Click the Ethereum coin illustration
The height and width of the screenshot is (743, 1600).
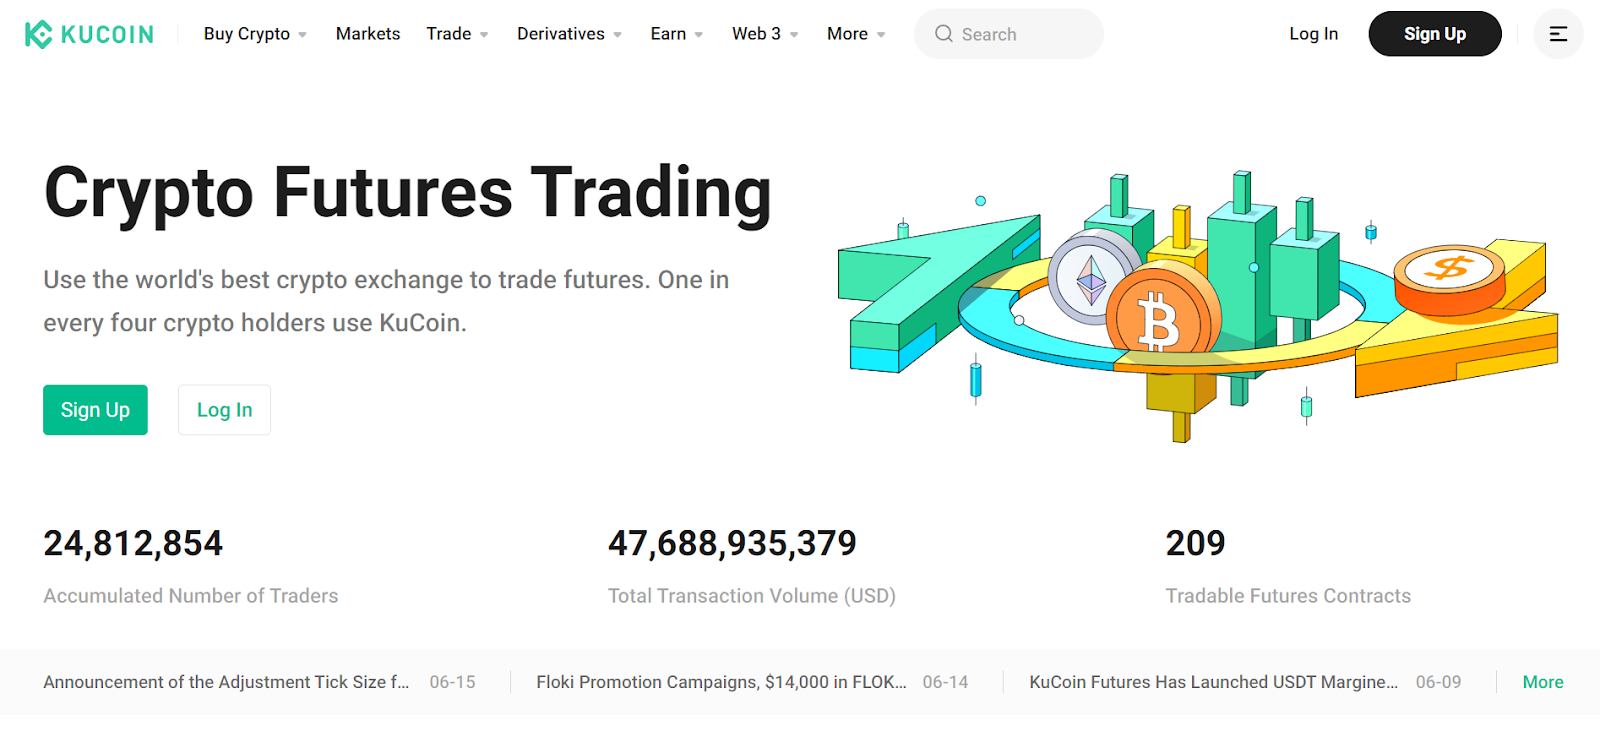[1092, 277]
